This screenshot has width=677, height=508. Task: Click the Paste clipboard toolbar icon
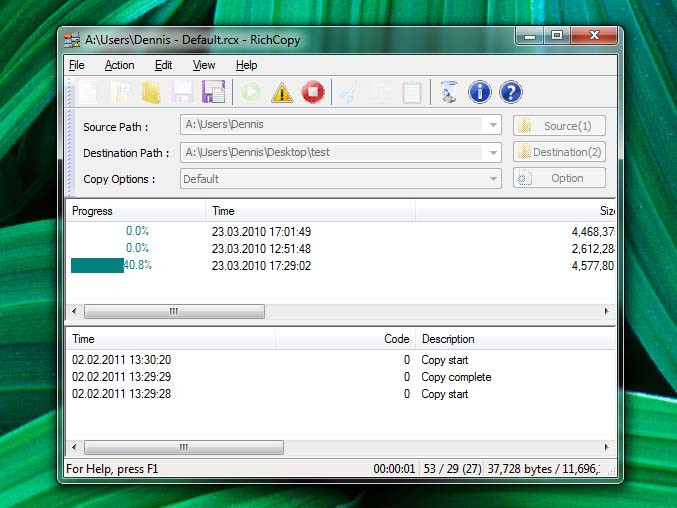click(411, 92)
